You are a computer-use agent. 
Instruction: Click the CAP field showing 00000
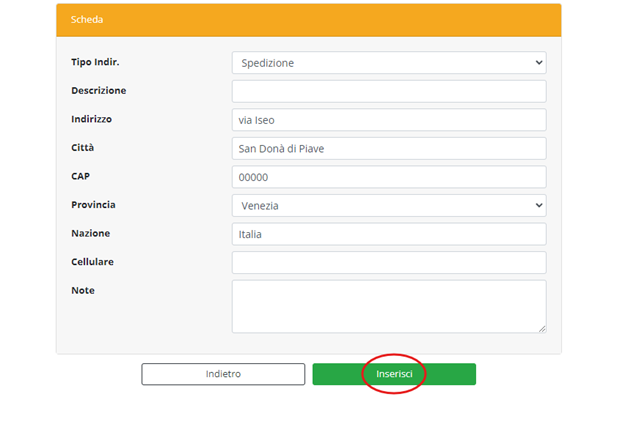(x=388, y=177)
